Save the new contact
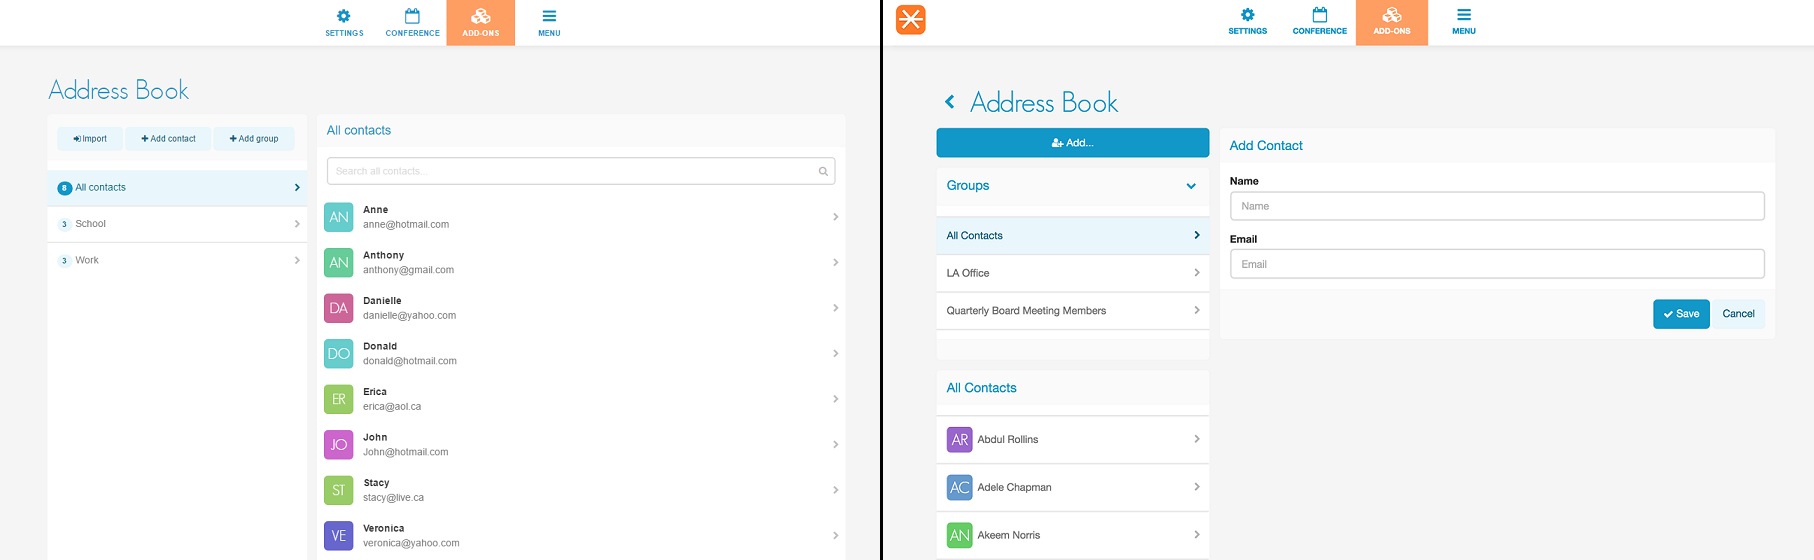 tap(1681, 314)
